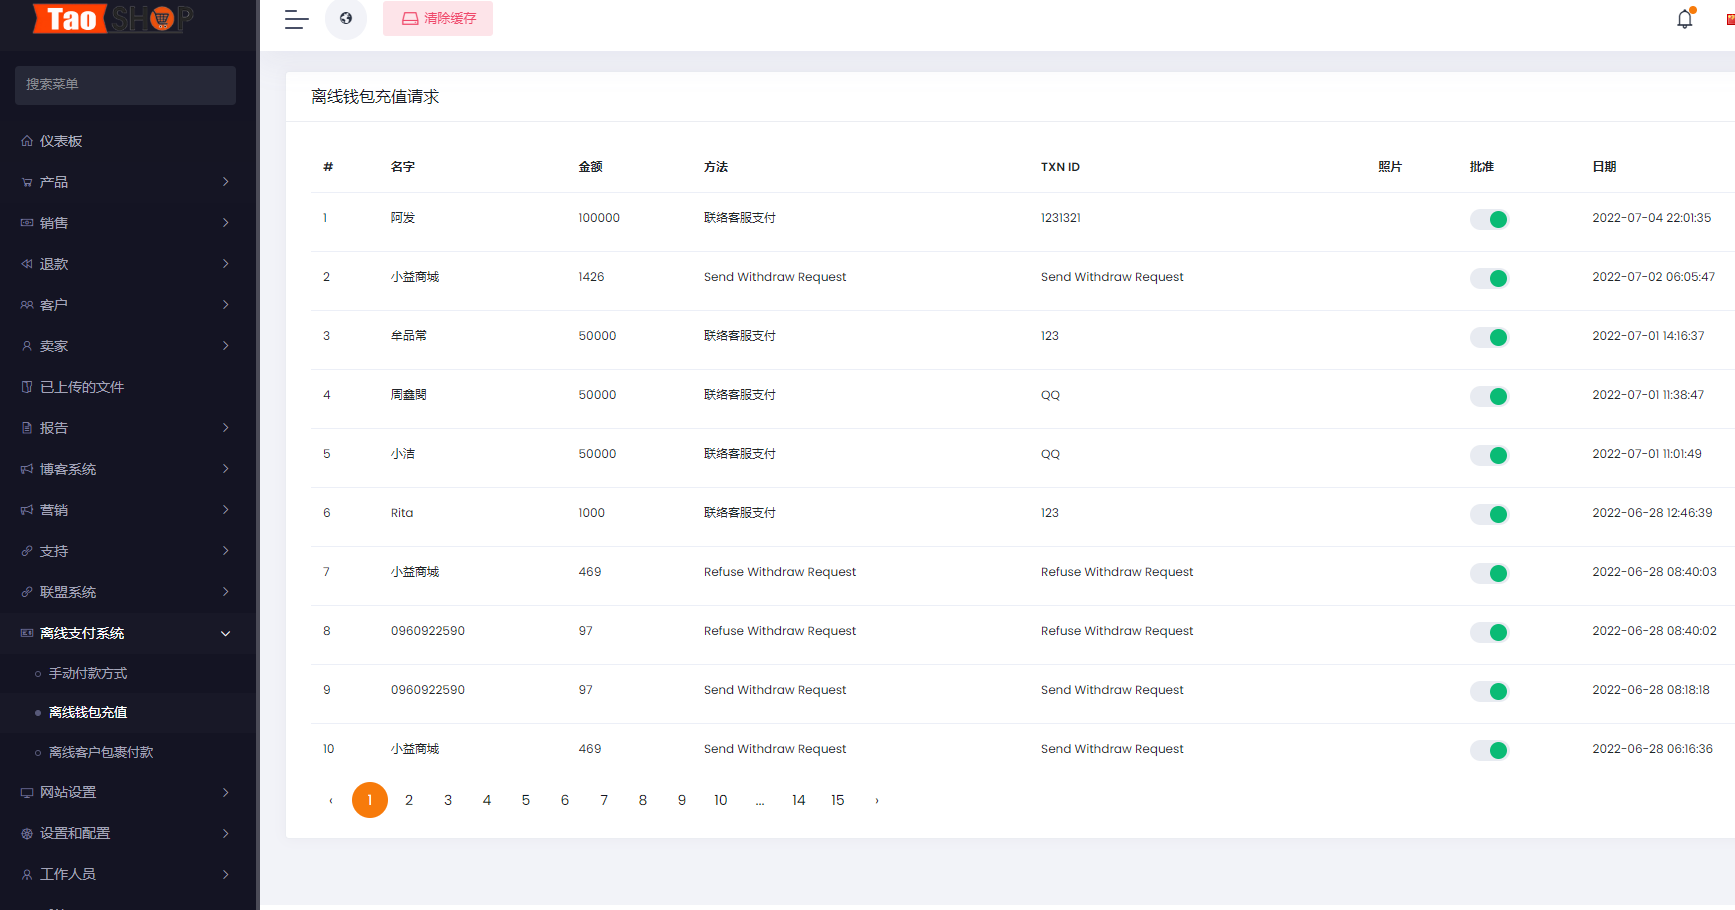Open the 已上传的文件 uploaded files icon
This screenshot has height=910, width=1735.
tap(28, 386)
